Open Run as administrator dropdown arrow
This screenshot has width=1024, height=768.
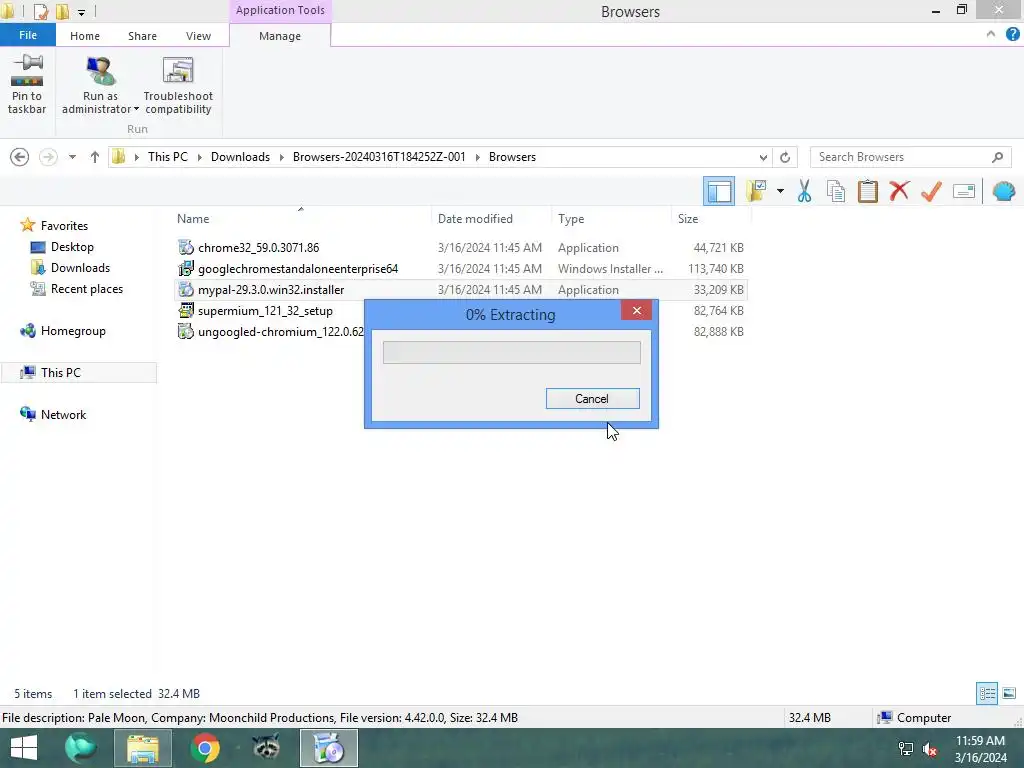[136, 109]
